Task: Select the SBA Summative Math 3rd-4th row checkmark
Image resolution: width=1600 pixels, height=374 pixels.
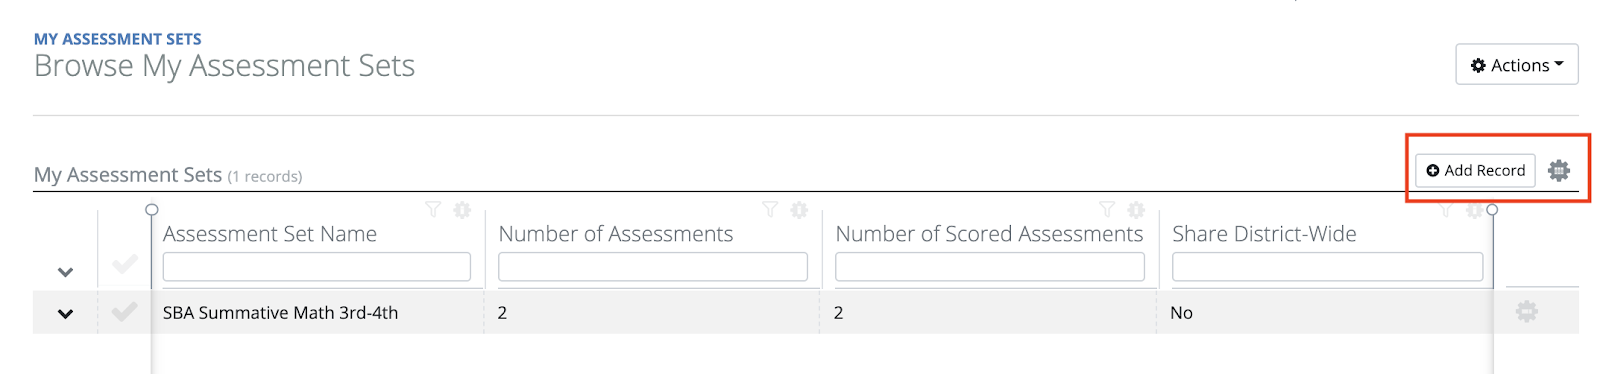Action: (x=125, y=312)
